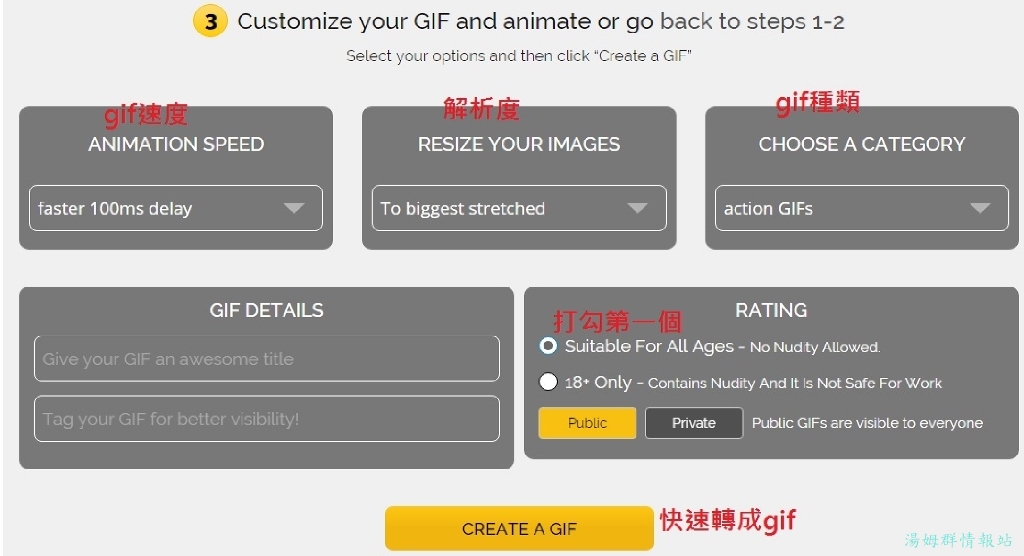The height and width of the screenshot is (556, 1024).
Task: Click the CHOOSE A CATEGORY heading
Action: point(862,144)
